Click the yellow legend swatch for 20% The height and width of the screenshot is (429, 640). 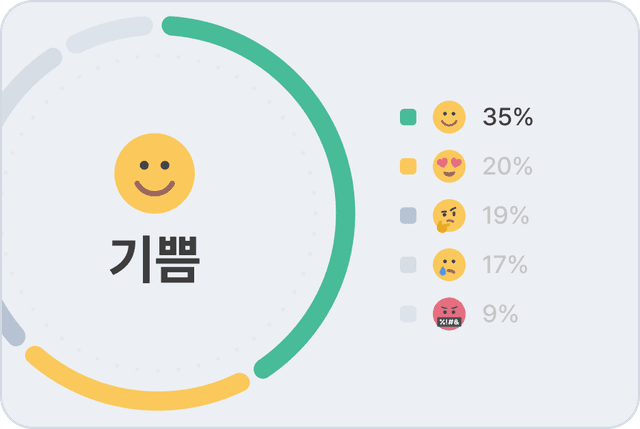[x=408, y=166]
